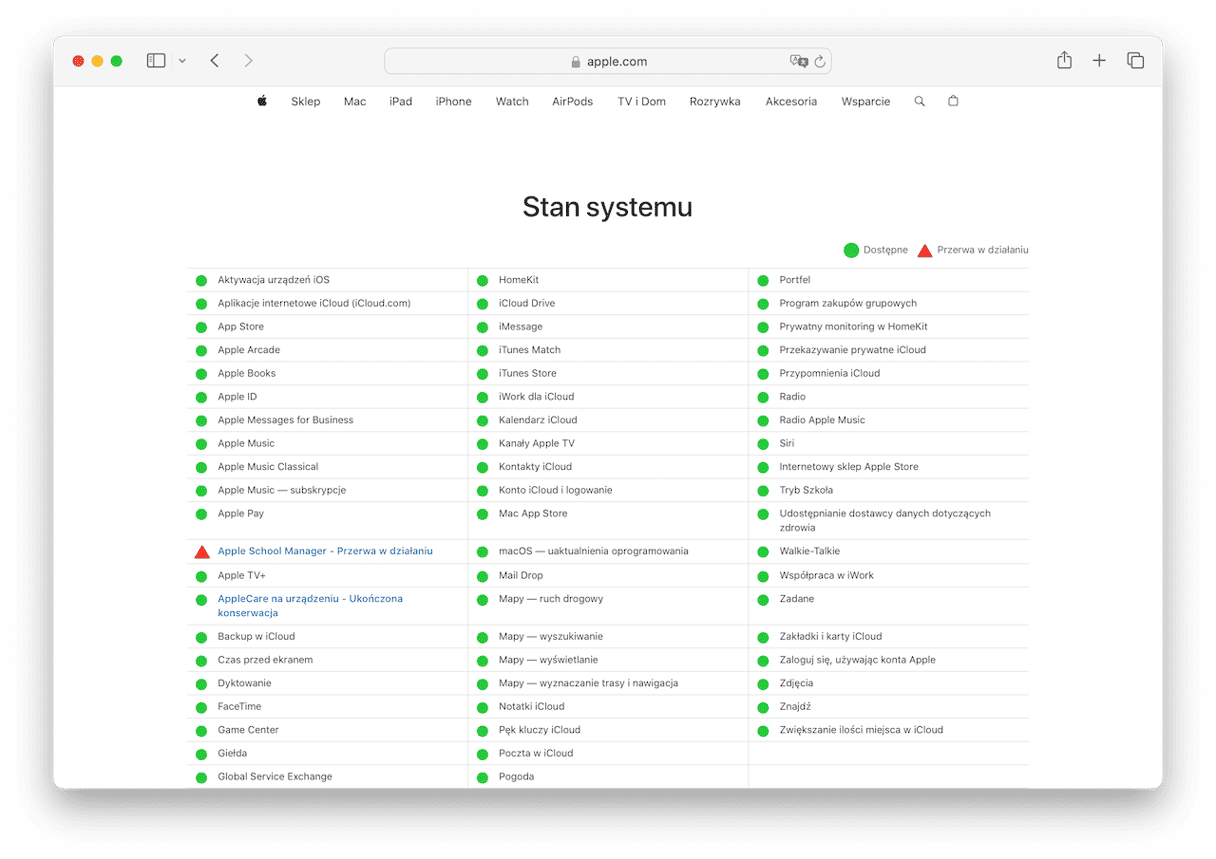
Task: Click the Stan systemu heading
Action: coord(608,207)
